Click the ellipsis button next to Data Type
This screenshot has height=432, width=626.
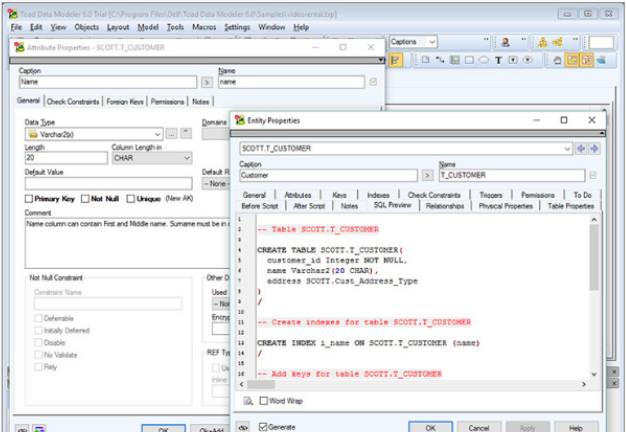click(171, 134)
